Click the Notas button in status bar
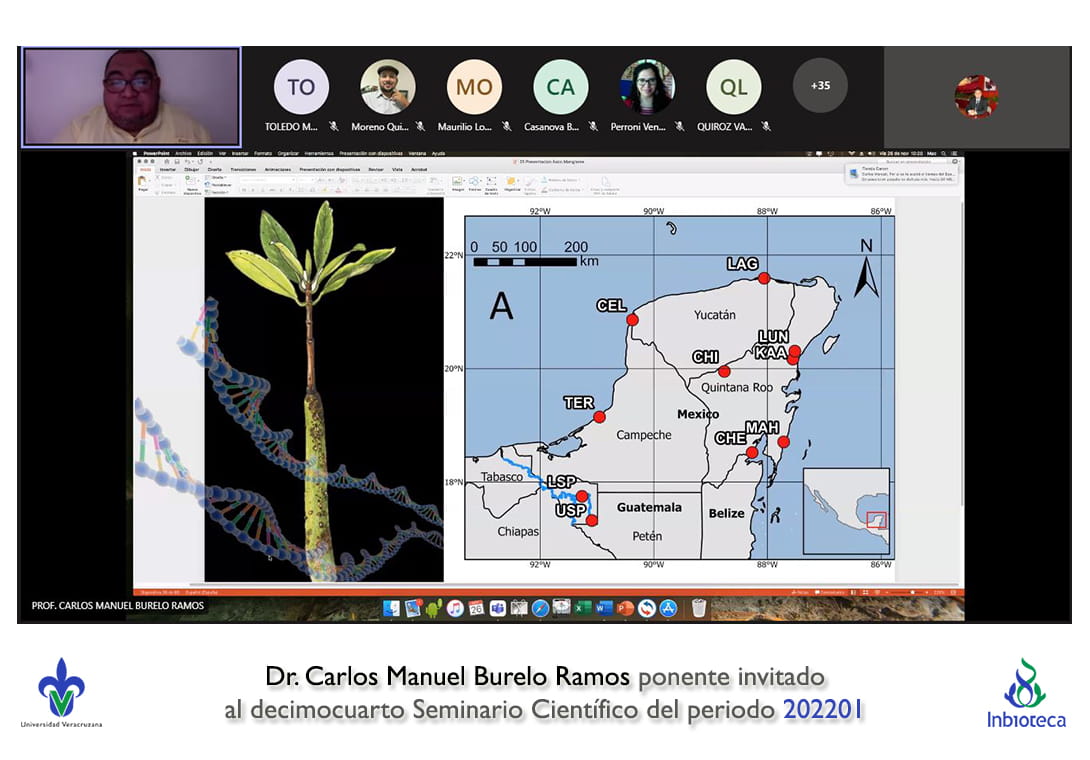 tap(799, 592)
